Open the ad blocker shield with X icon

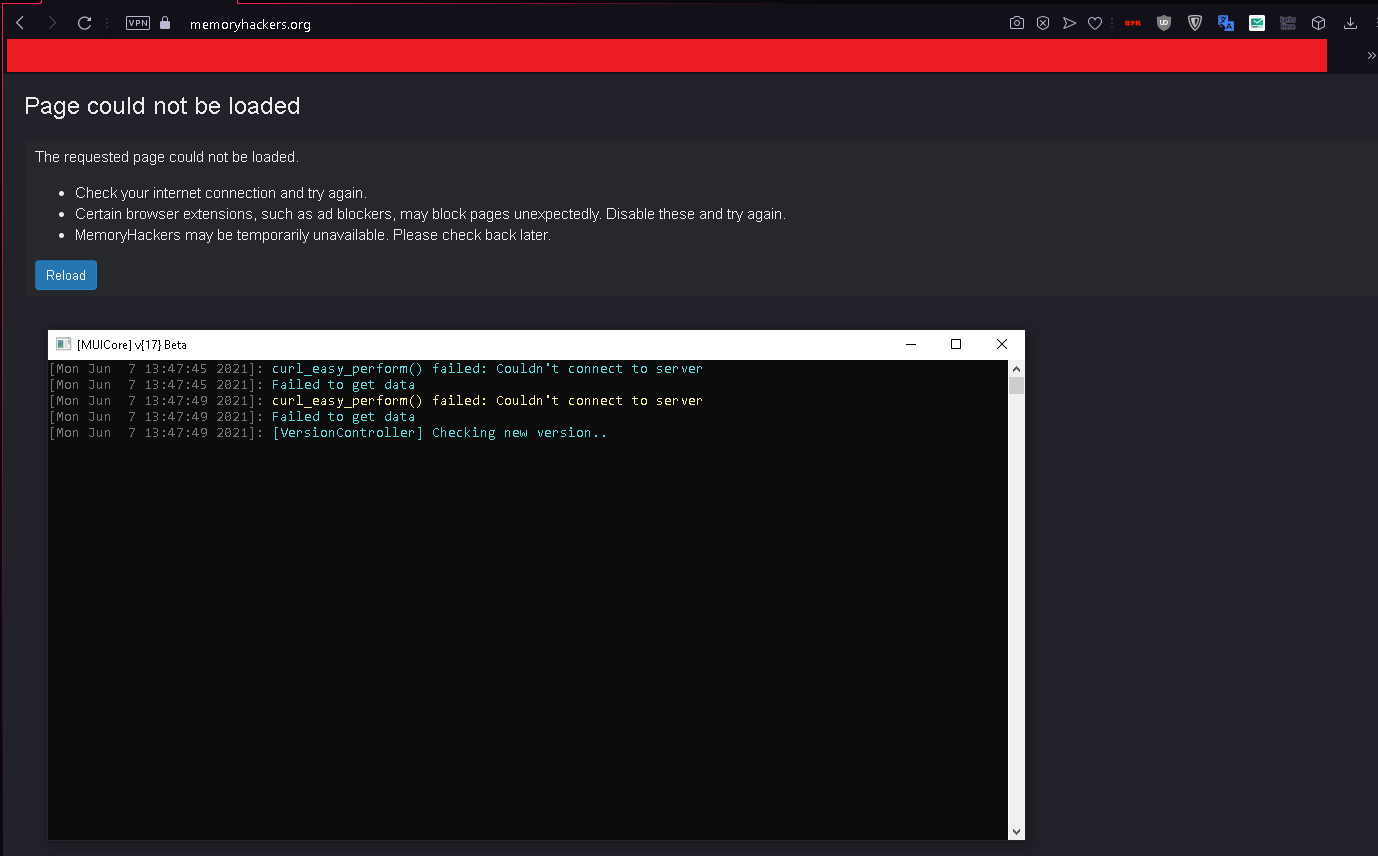tap(1043, 23)
